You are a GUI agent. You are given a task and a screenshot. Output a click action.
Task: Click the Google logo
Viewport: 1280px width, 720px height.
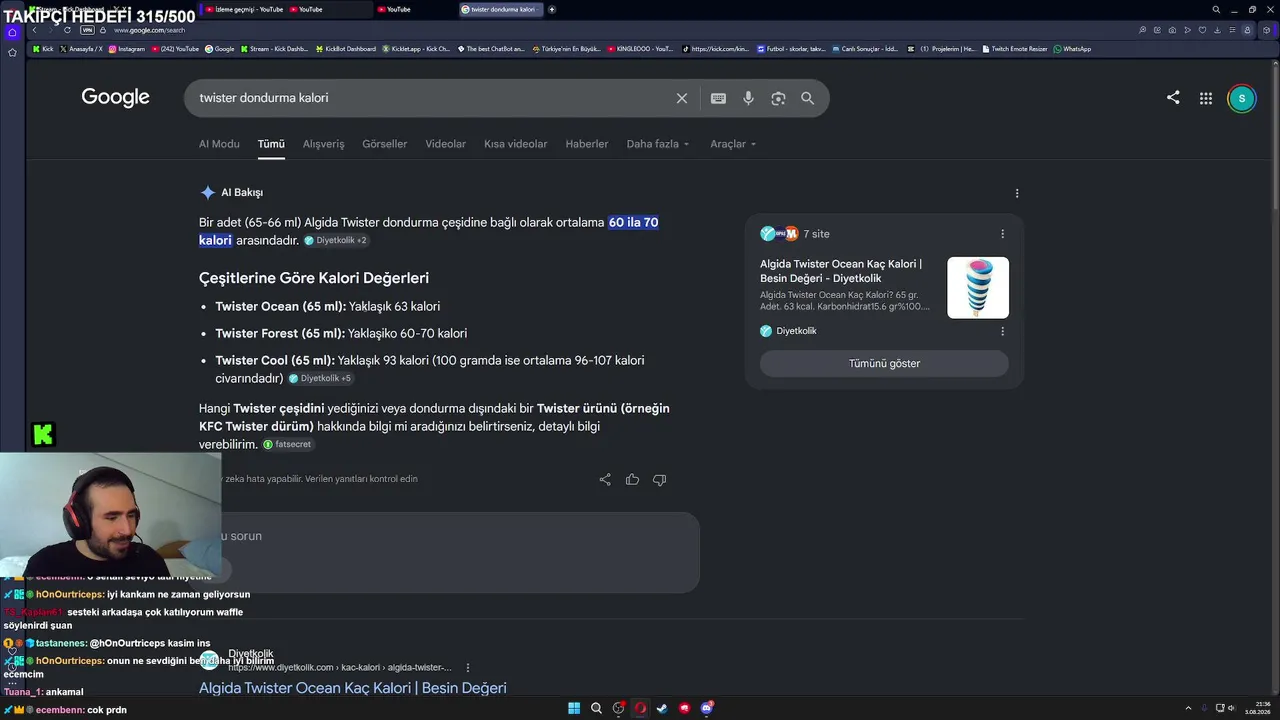point(115,97)
